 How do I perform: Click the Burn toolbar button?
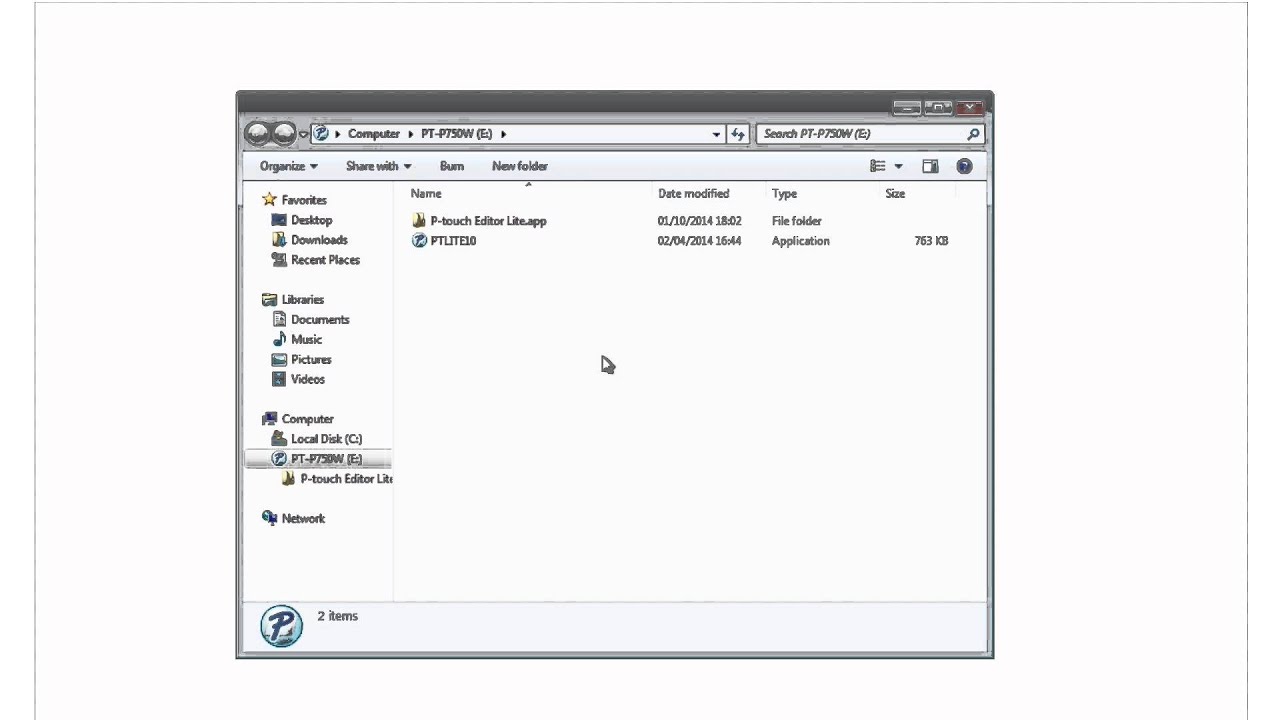pos(452,166)
